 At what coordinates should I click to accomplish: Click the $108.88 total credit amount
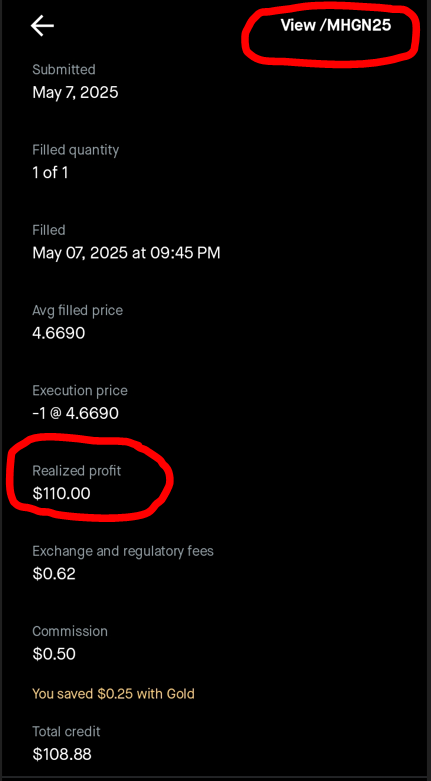[62, 754]
